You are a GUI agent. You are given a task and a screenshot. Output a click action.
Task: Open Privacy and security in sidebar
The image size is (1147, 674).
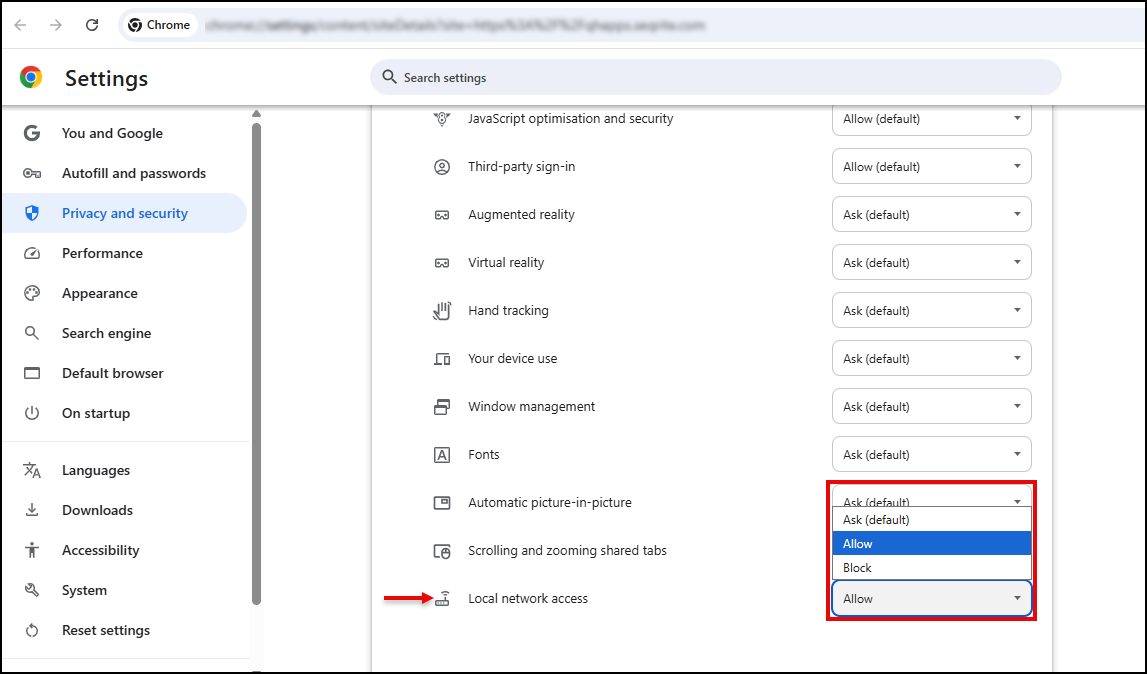pyautogui.click(x=124, y=213)
